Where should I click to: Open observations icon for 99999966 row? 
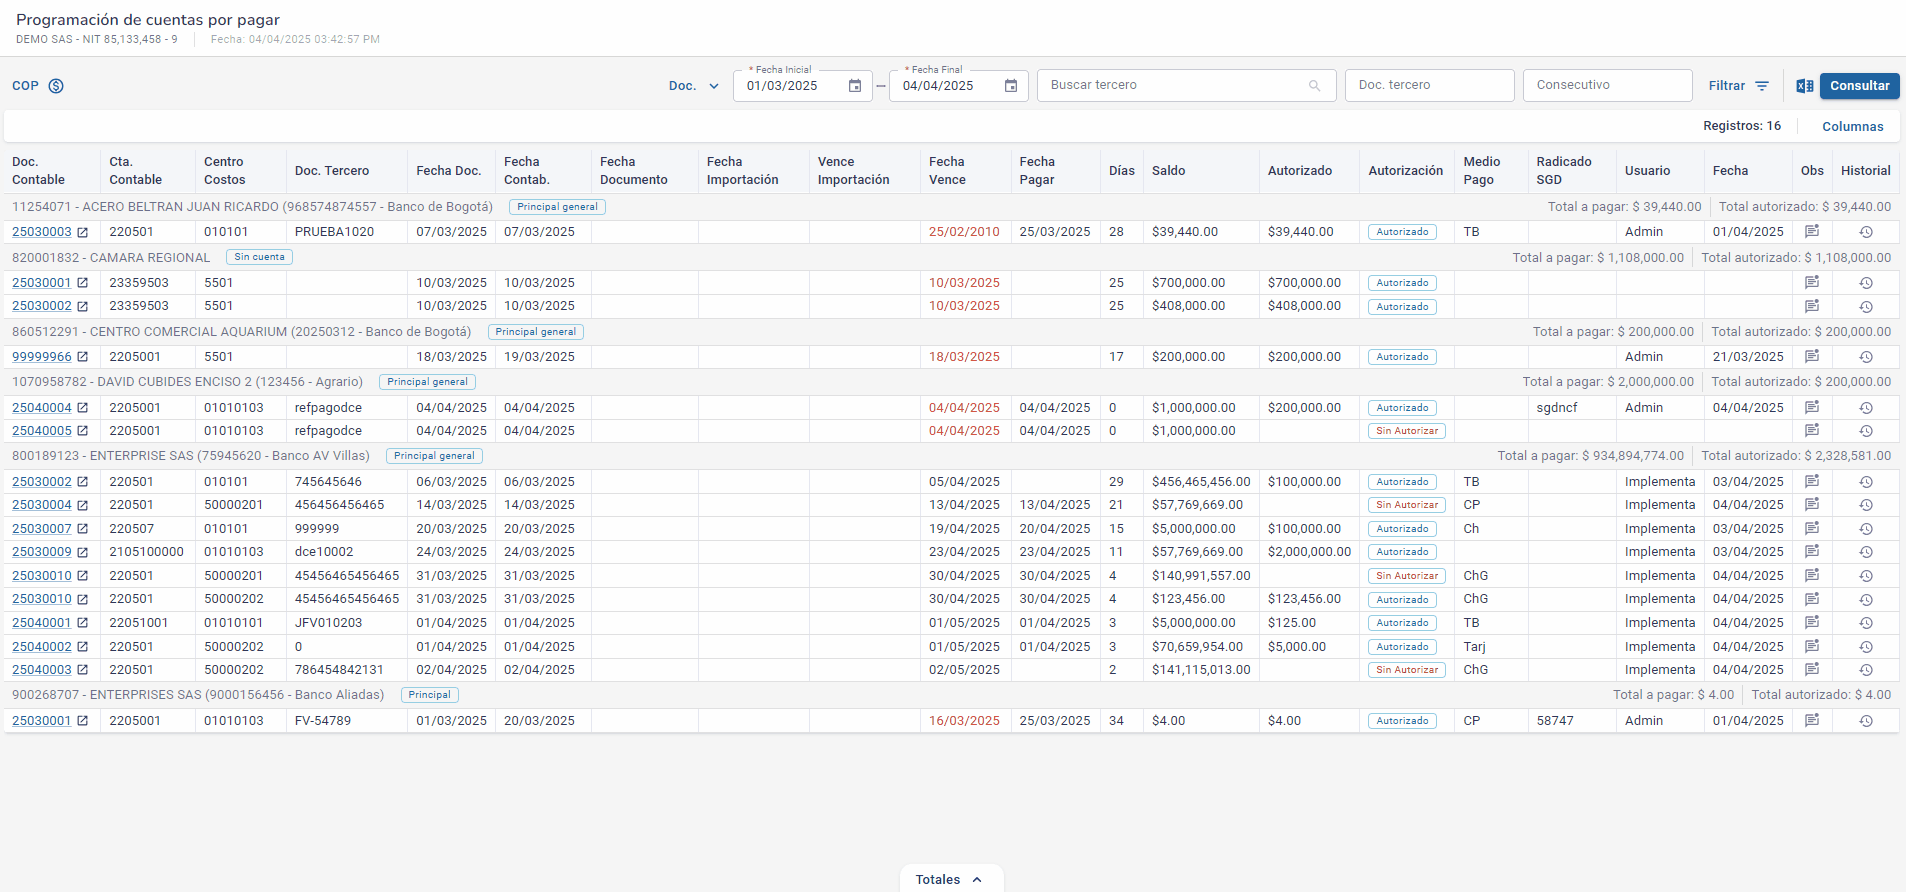click(1812, 356)
